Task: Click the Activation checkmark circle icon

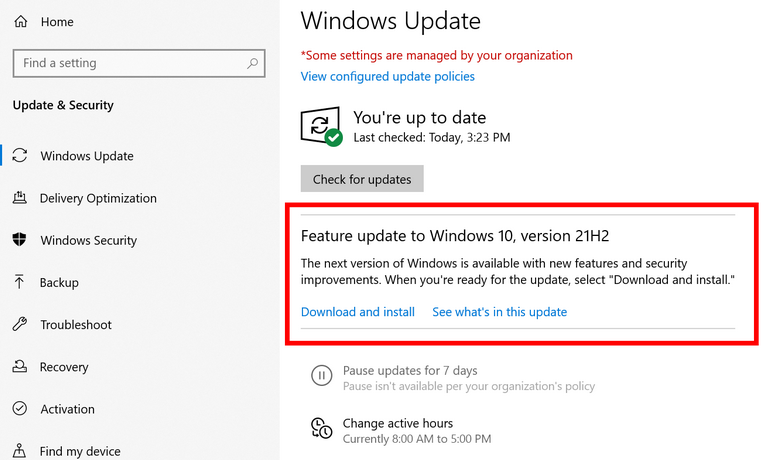Action: (20, 409)
